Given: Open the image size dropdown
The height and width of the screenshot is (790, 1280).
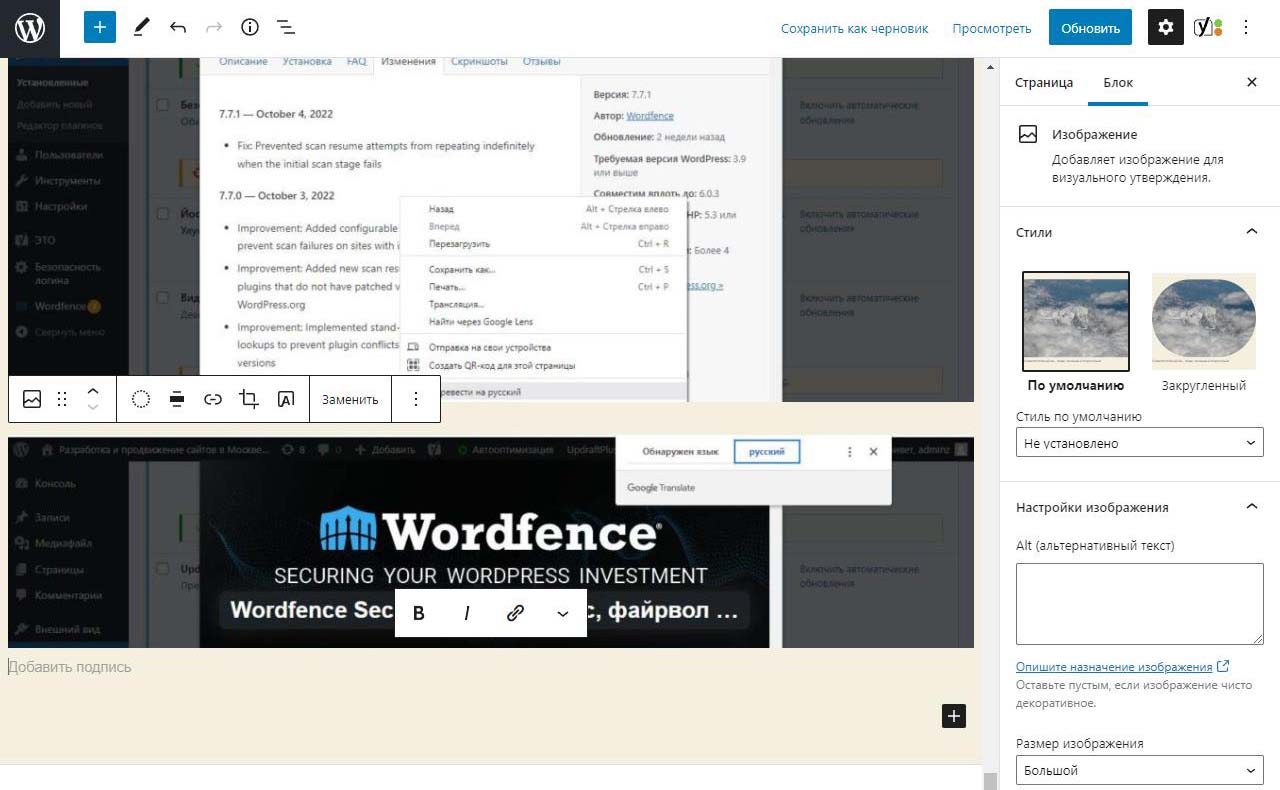Looking at the screenshot, I should tap(1139, 770).
